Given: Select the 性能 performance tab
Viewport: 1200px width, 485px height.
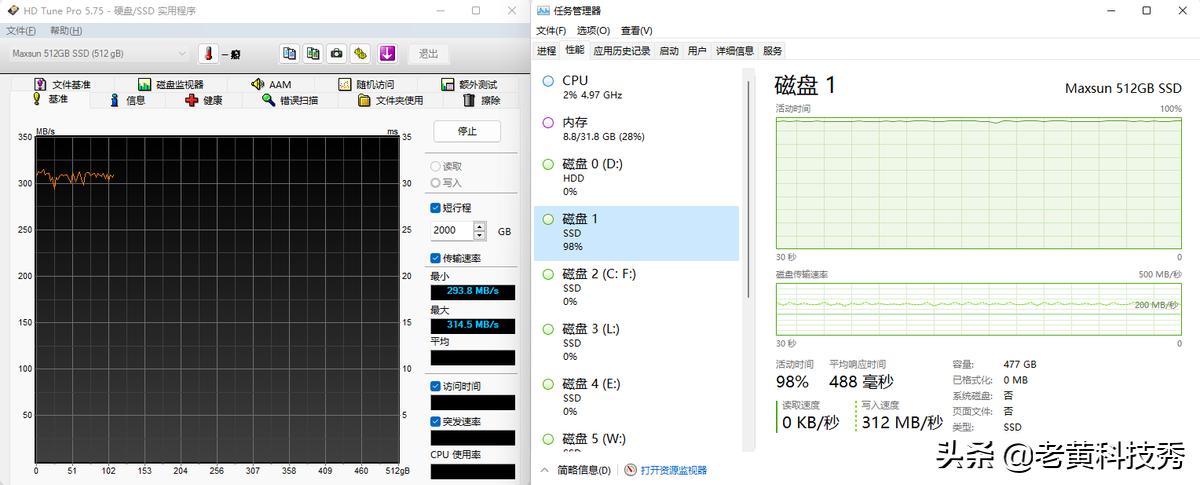Looking at the screenshot, I should (x=575, y=50).
